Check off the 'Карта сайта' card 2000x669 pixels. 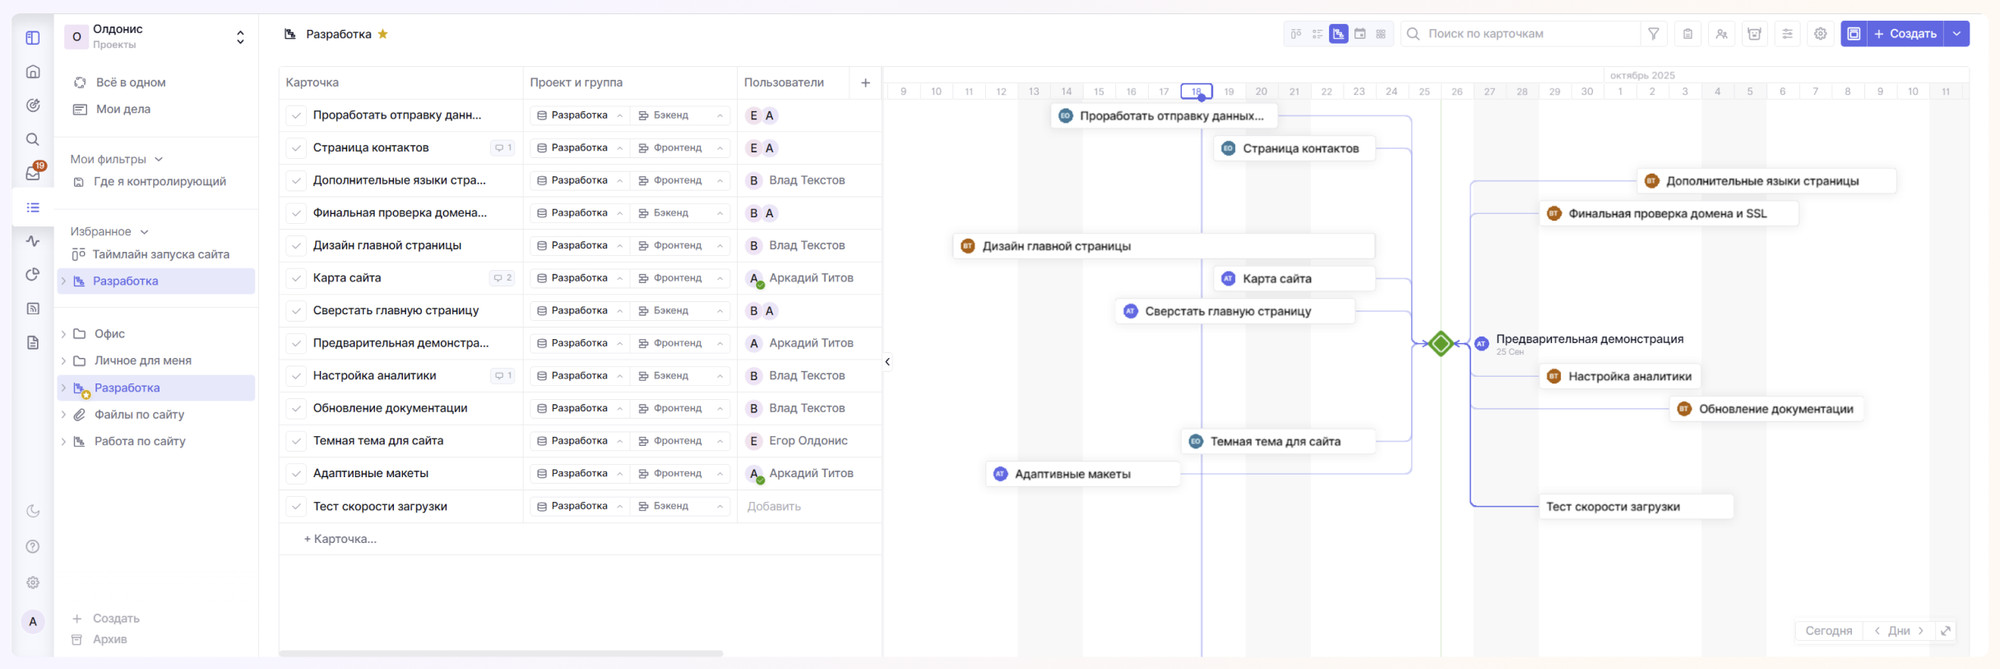click(296, 279)
